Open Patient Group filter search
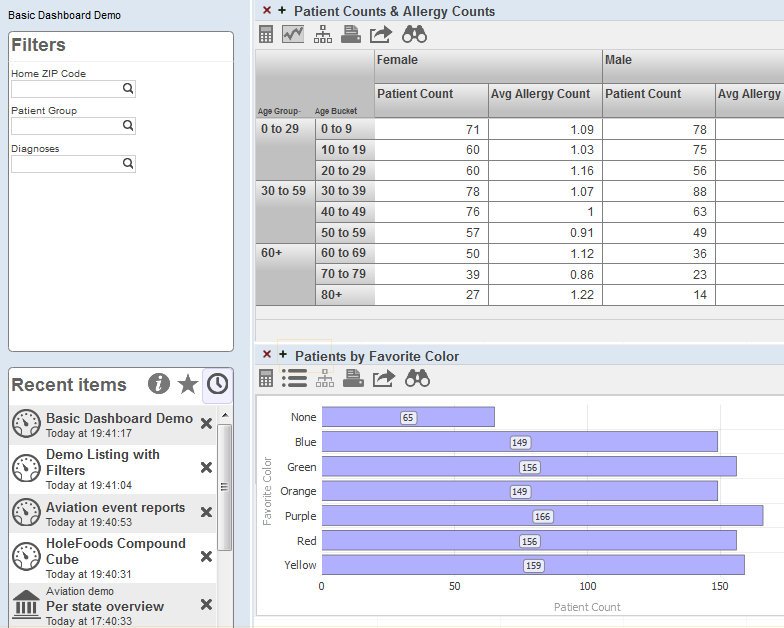Viewport: 784px width, 628px height. point(128,126)
